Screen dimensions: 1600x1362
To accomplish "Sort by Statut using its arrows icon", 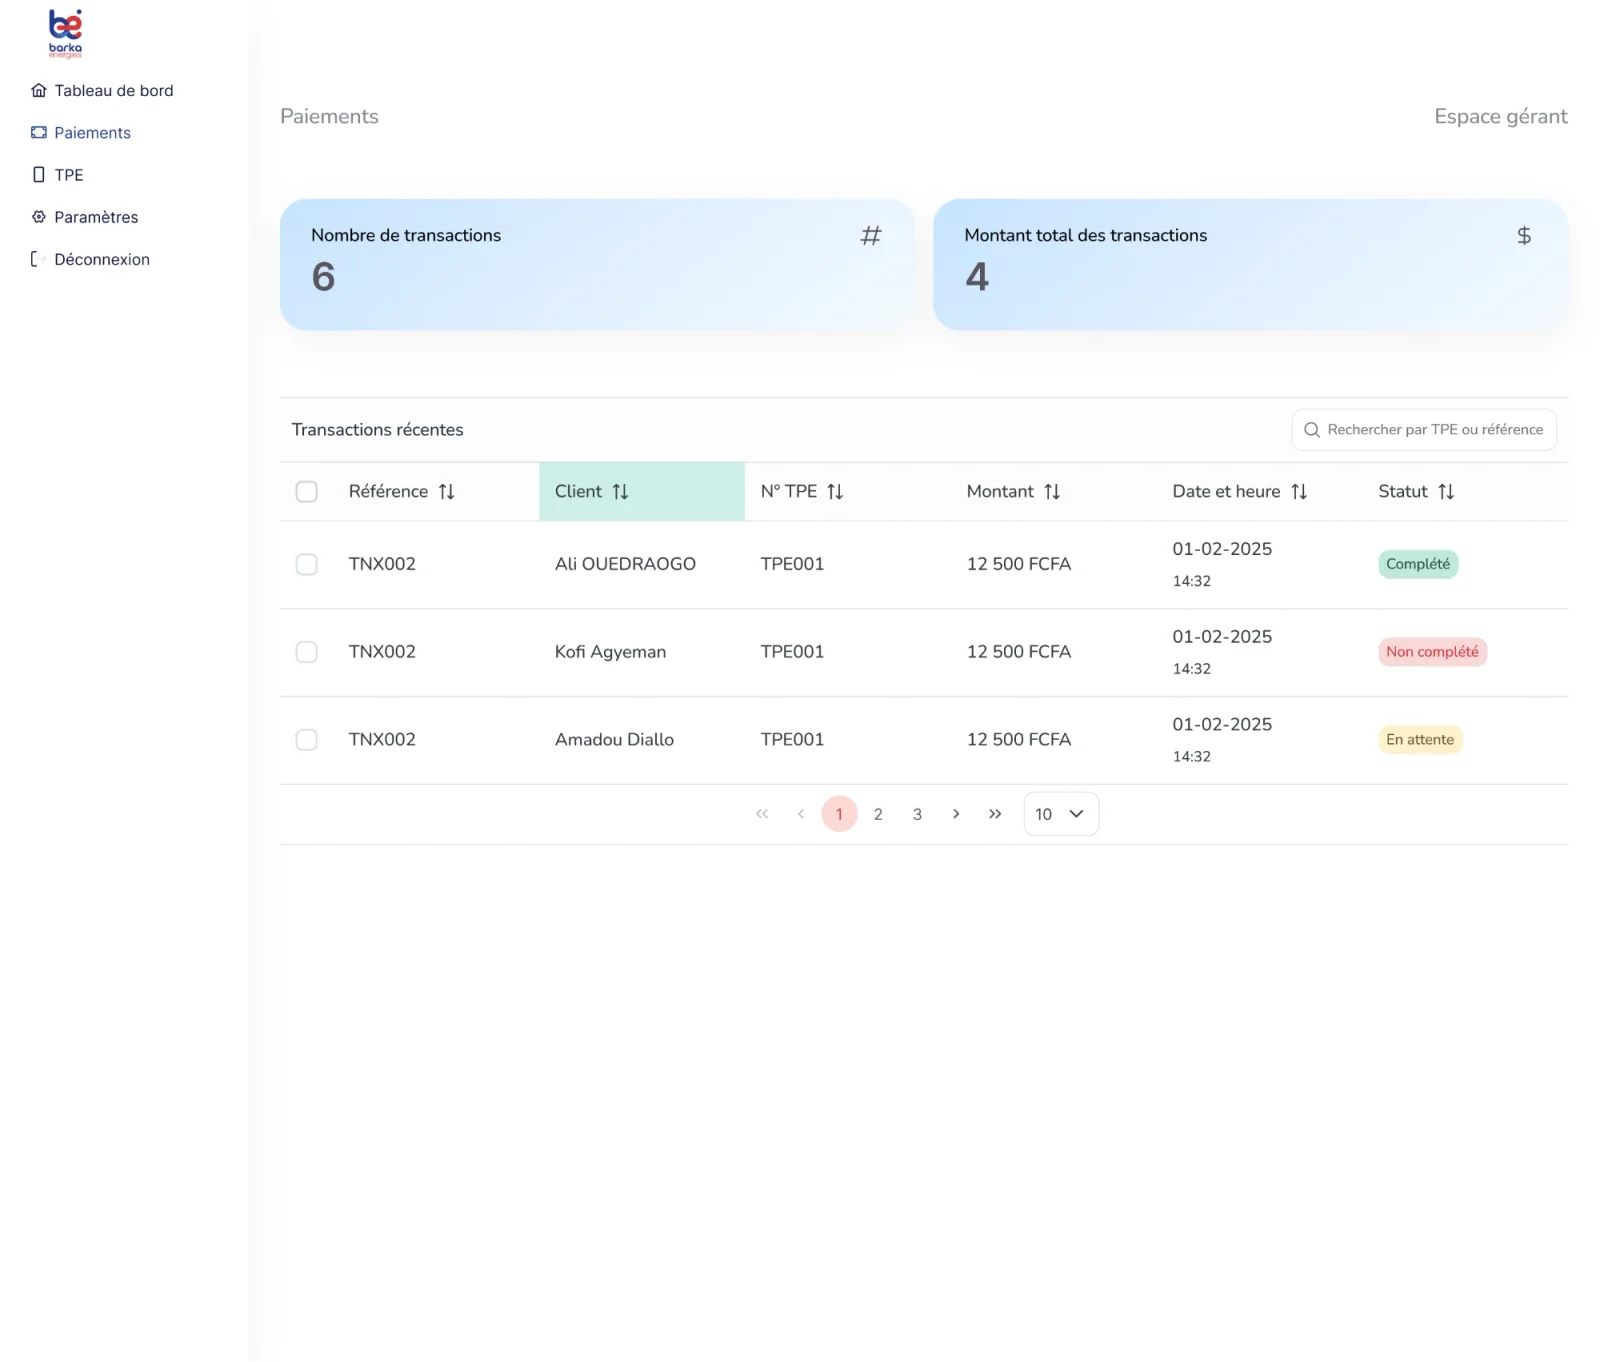I will tap(1446, 492).
